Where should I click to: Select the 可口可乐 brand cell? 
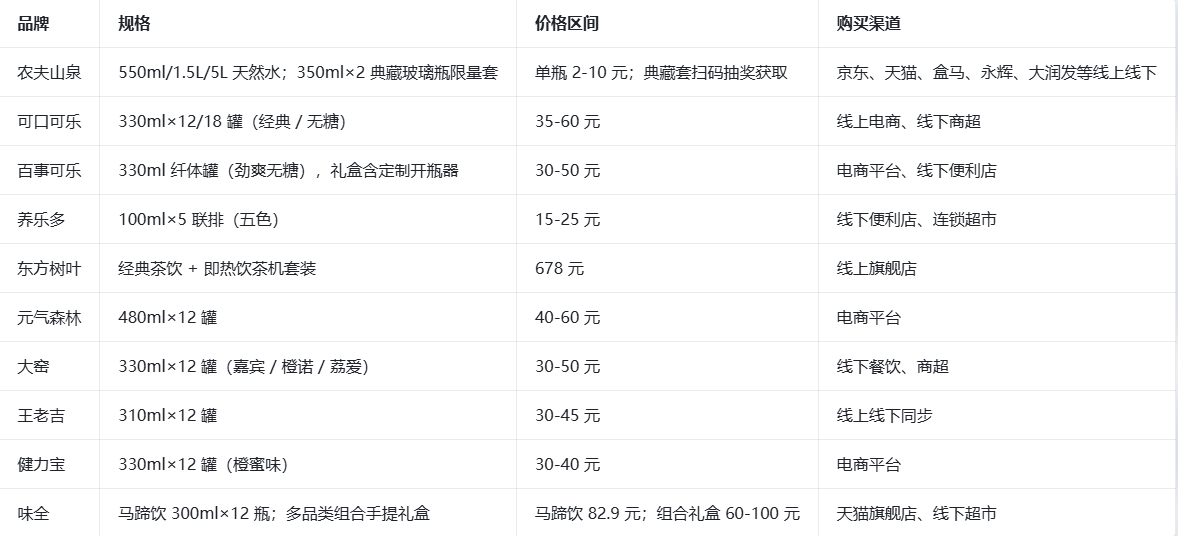(50, 121)
